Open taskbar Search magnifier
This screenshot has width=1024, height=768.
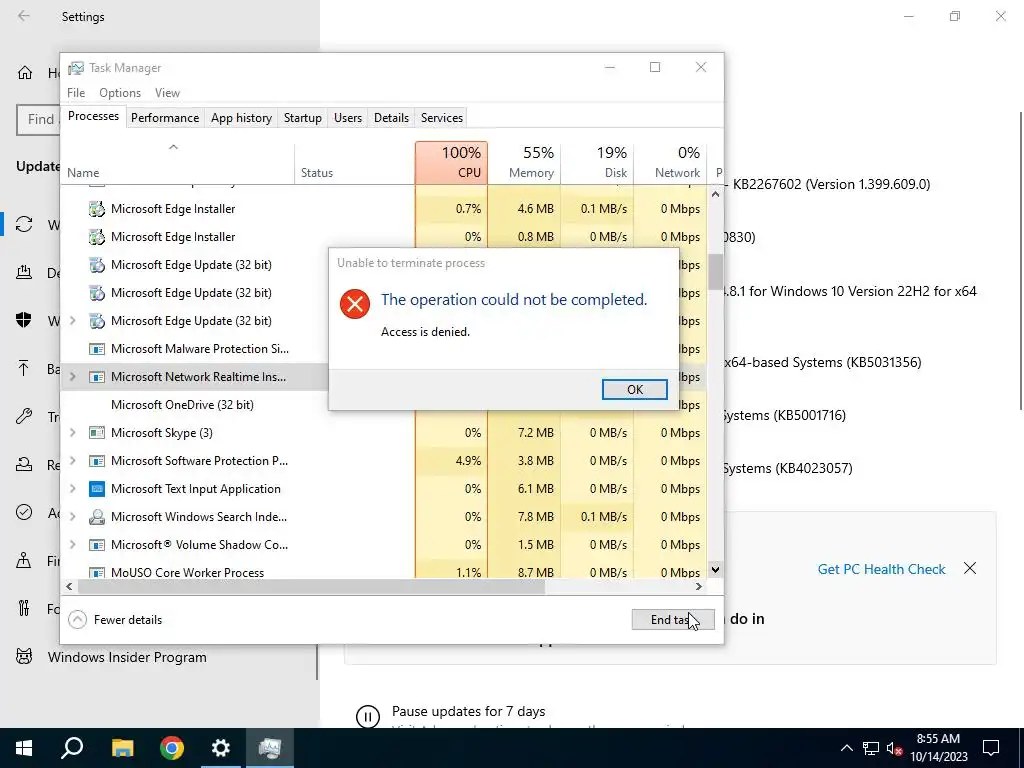click(72, 748)
